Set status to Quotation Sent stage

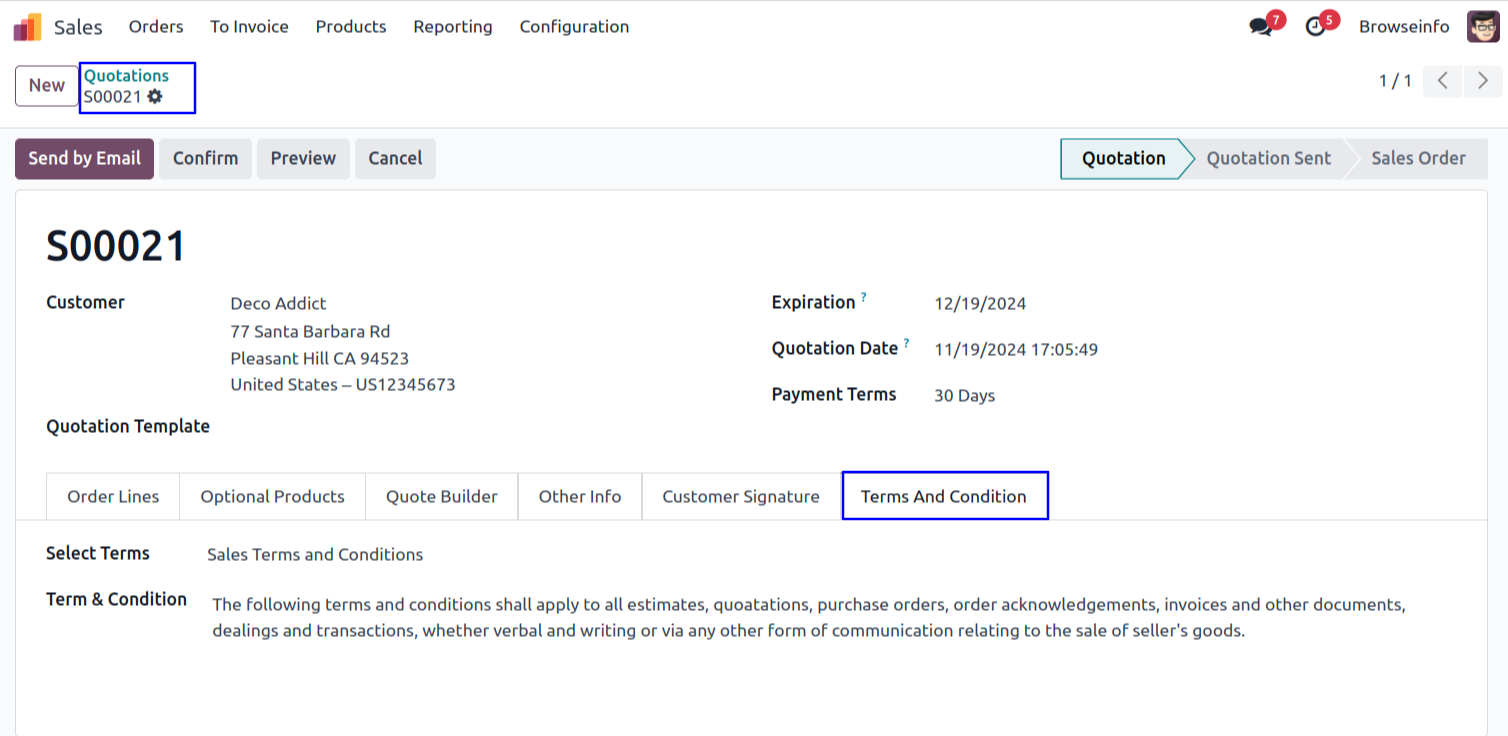(1268, 159)
